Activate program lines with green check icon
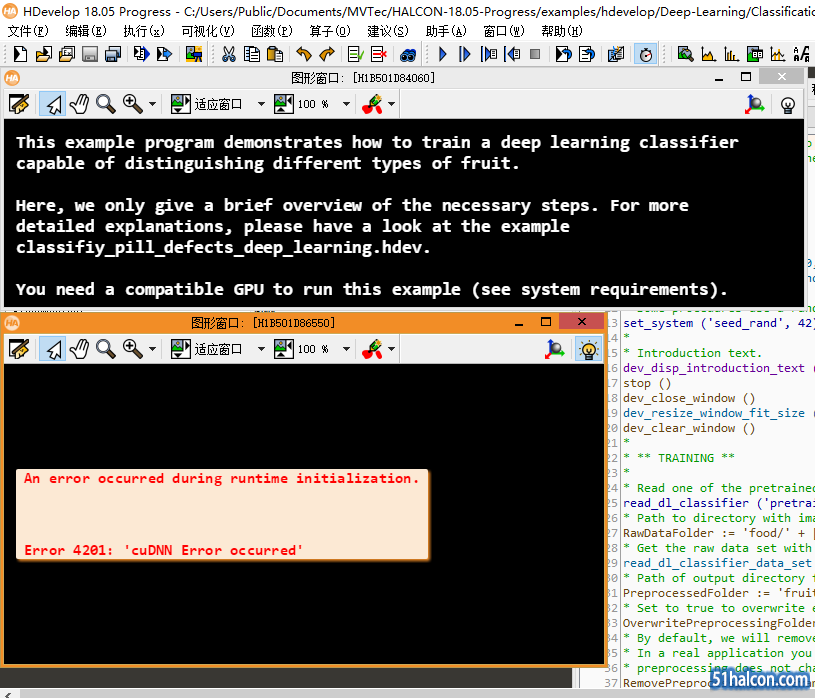Image resolution: width=815 pixels, height=698 pixels. tap(356, 54)
